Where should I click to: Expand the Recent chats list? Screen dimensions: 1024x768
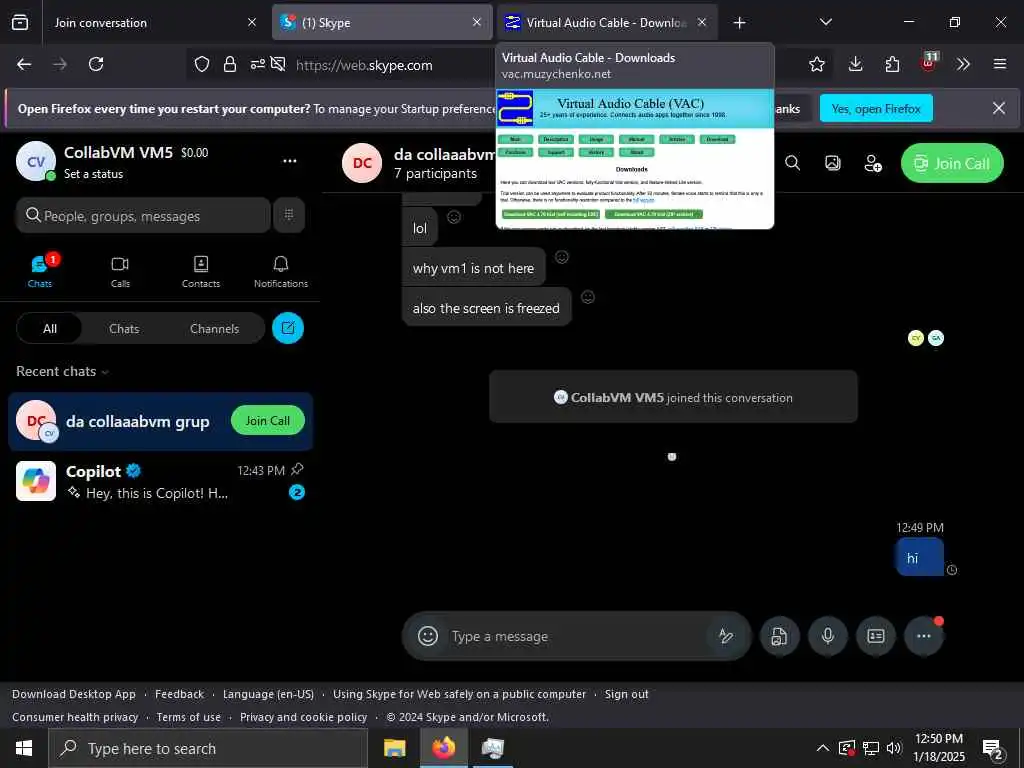tap(62, 371)
